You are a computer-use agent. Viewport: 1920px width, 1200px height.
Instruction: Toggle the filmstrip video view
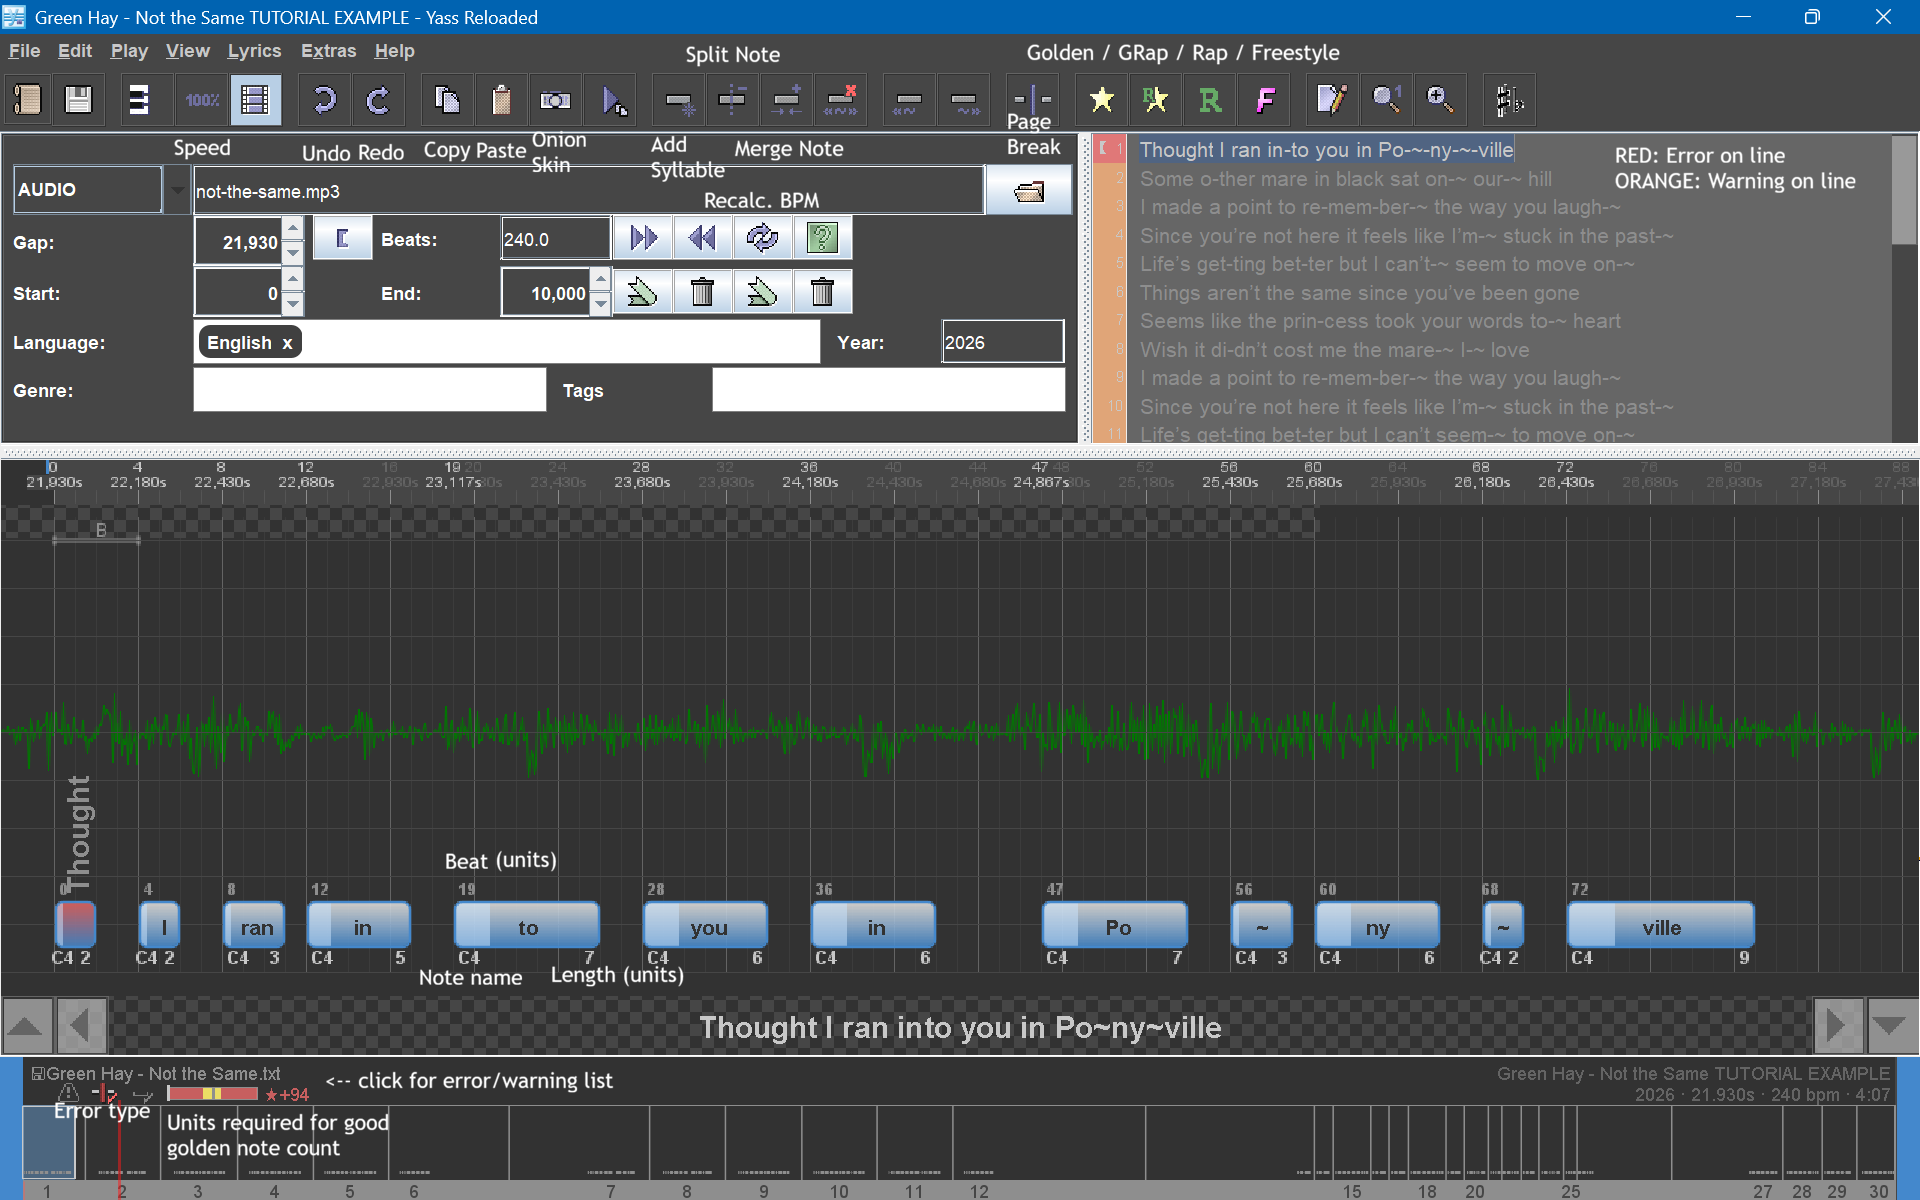point(256,100)
